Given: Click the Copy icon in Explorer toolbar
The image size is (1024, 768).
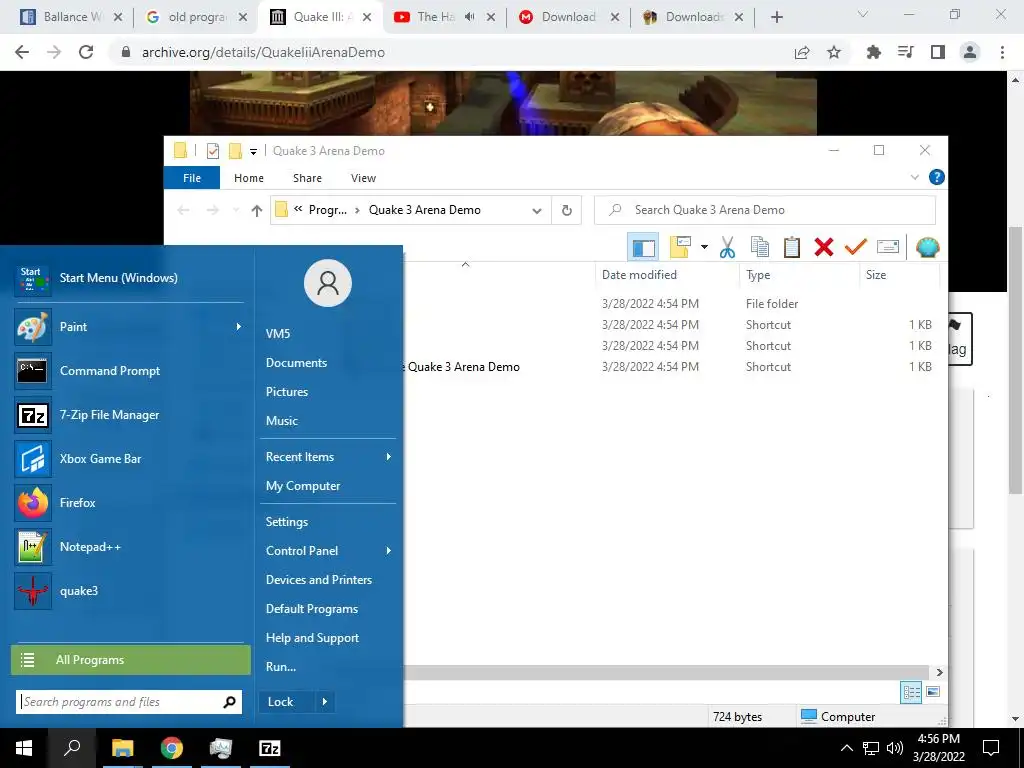Looking at the screenshot, I should 760,248.
